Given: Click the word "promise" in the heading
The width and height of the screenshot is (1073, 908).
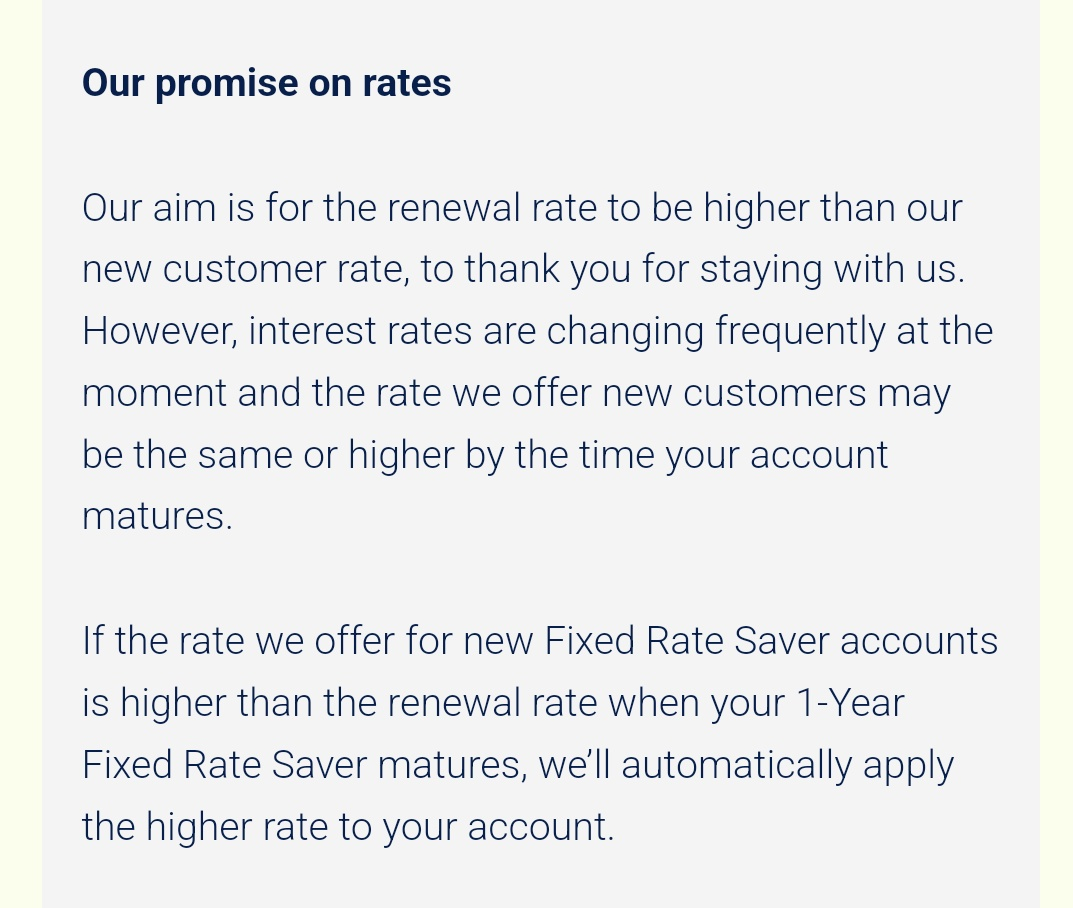Looking at the screenshot, I should (x=226, y=85).
